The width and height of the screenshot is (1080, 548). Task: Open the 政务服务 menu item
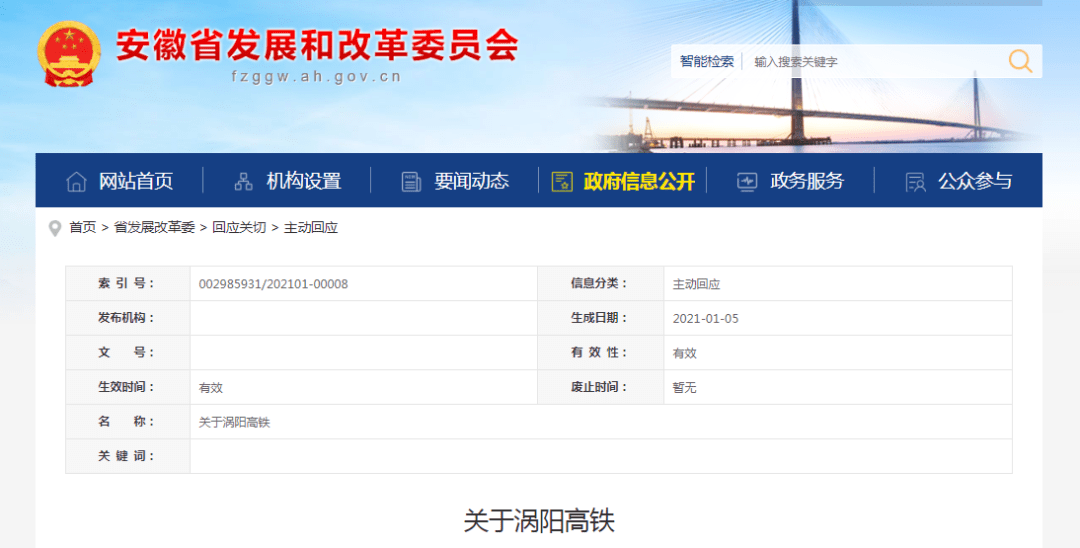pyautogui.click(x=807, y=181)
